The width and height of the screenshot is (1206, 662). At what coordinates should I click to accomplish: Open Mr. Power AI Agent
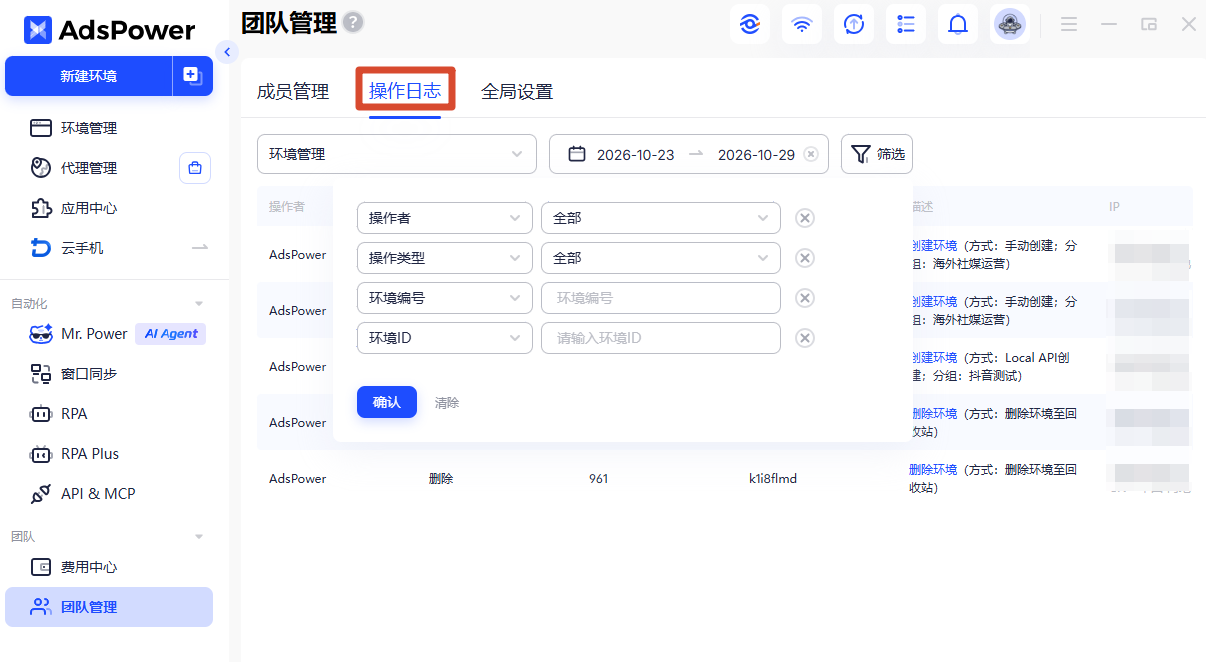point(118,334)
